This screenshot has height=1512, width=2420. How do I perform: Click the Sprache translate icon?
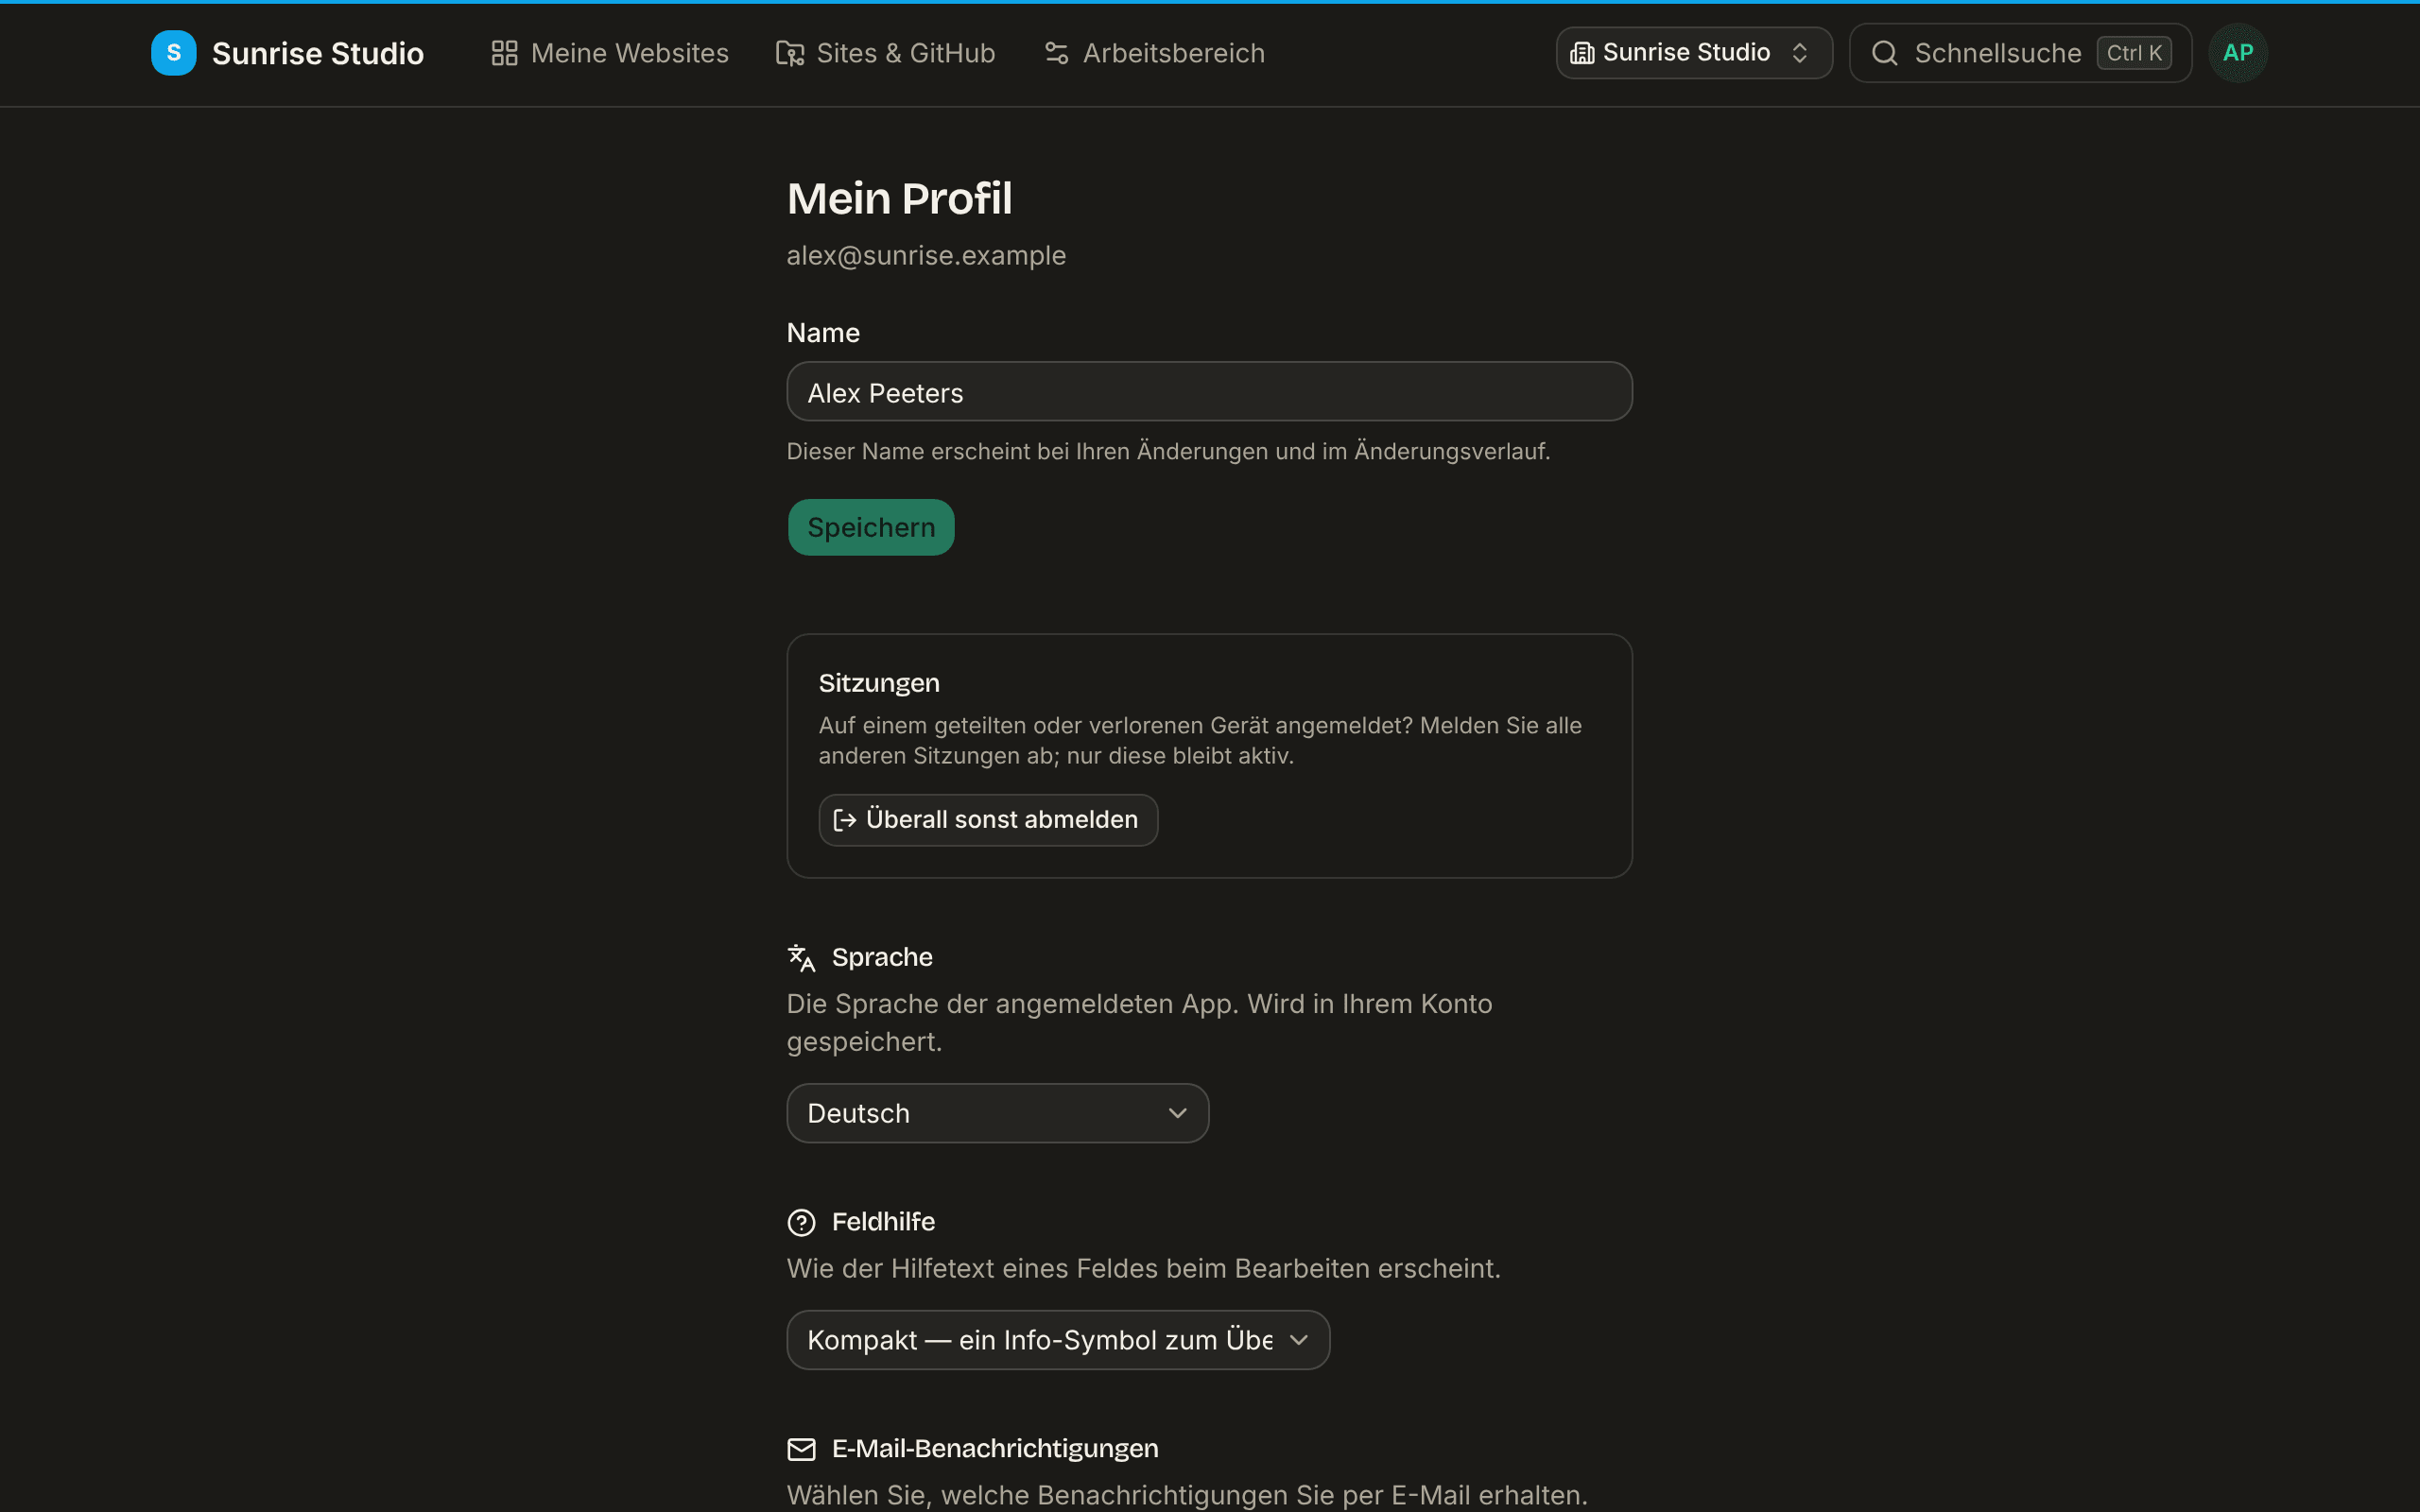[x=801, y=958]
